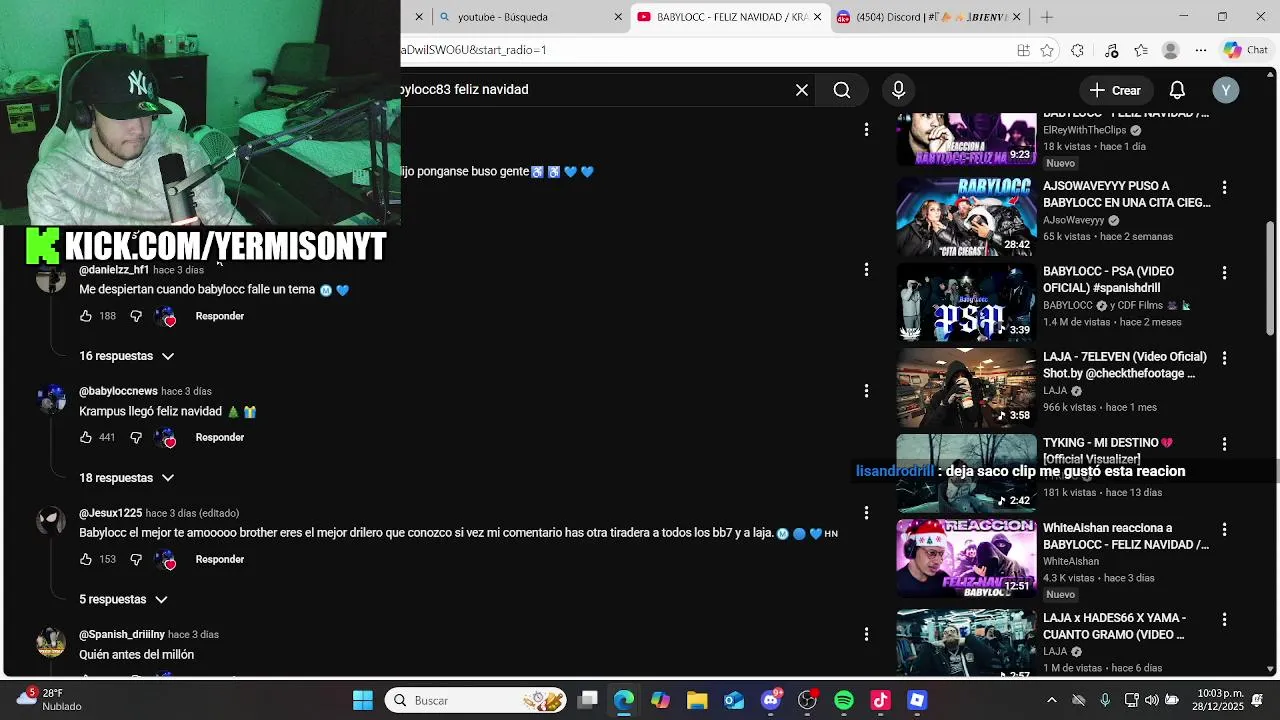The height and width of the screenshot is (720, 1280).
Task: Open @Jesux1225 channel link
Action: coord(111,513)
